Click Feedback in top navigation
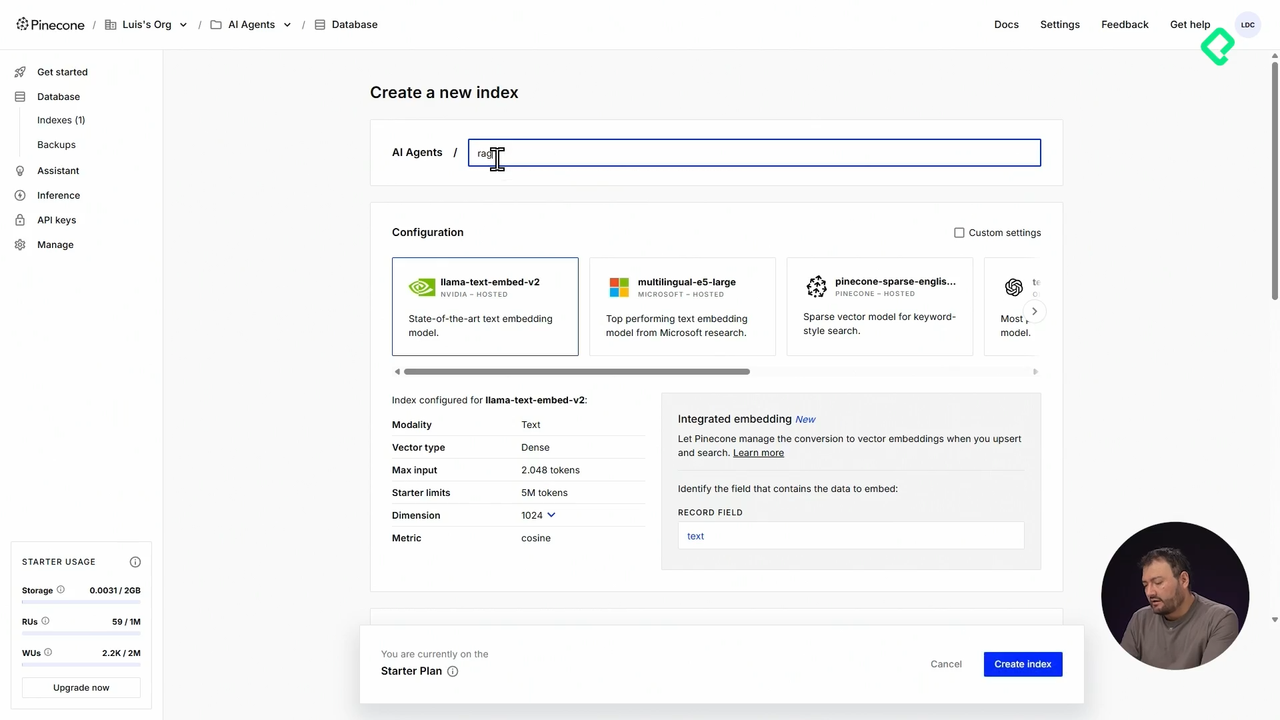1280x720 pixels. click(1125, 25)
